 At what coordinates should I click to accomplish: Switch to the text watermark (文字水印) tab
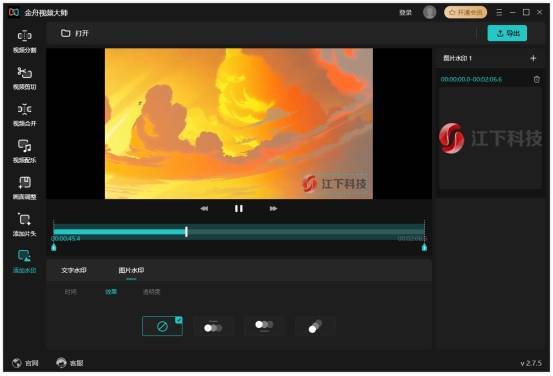click(x=74, y=271)
